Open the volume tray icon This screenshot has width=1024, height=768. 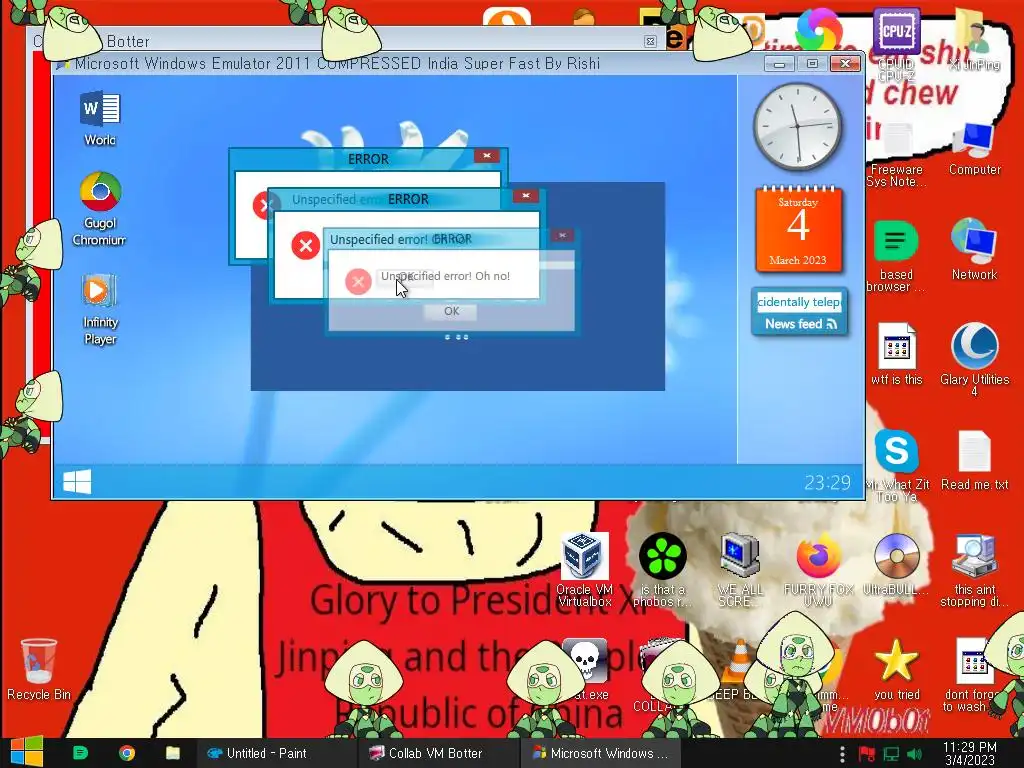click(915, 754)
